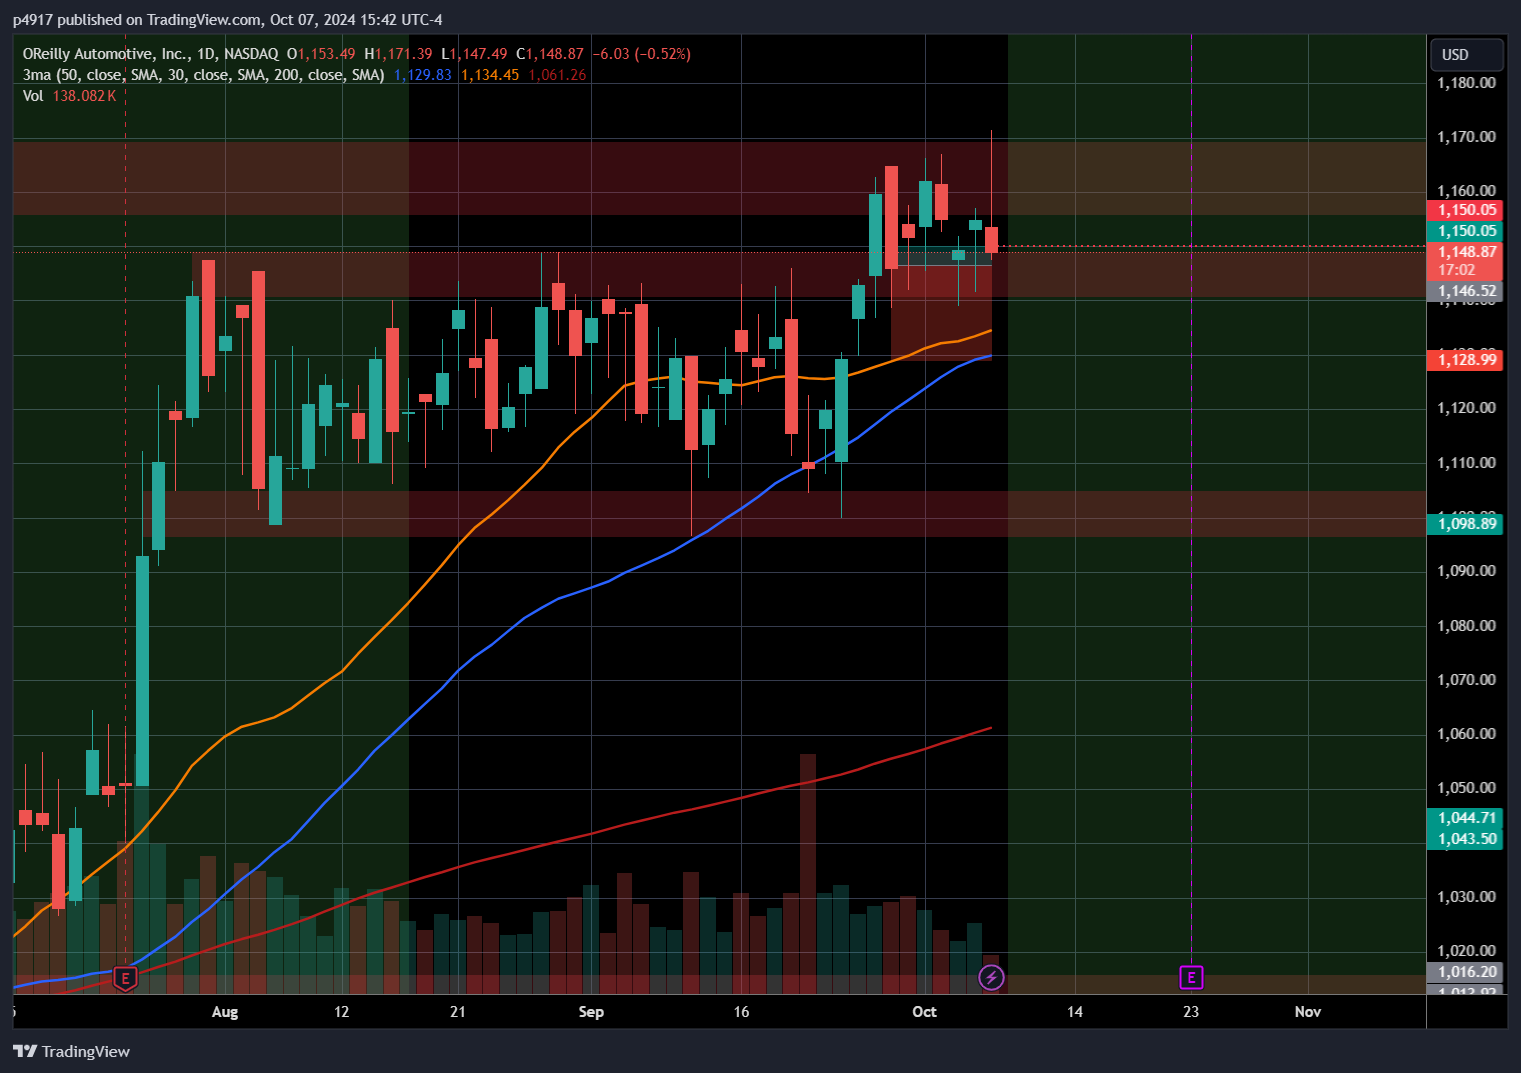Select the 3ma indicator legend label
The image size is (1521, 1073).
point(204,75)
